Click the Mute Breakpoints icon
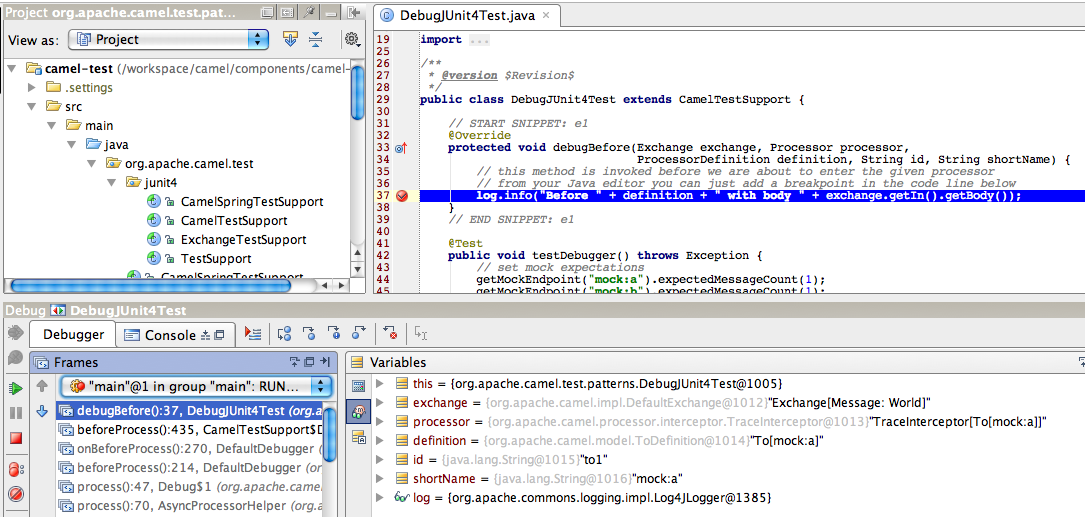This screenshot has width=1085, height=517. pos(15,493)
